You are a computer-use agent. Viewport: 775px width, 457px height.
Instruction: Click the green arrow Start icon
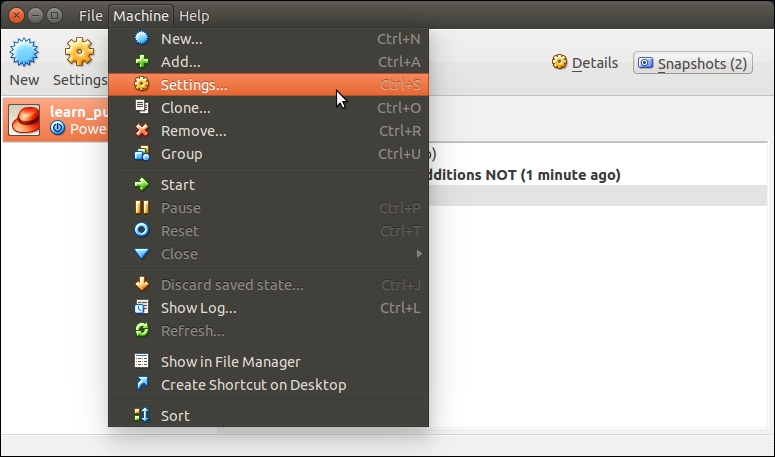click(142, 185)
